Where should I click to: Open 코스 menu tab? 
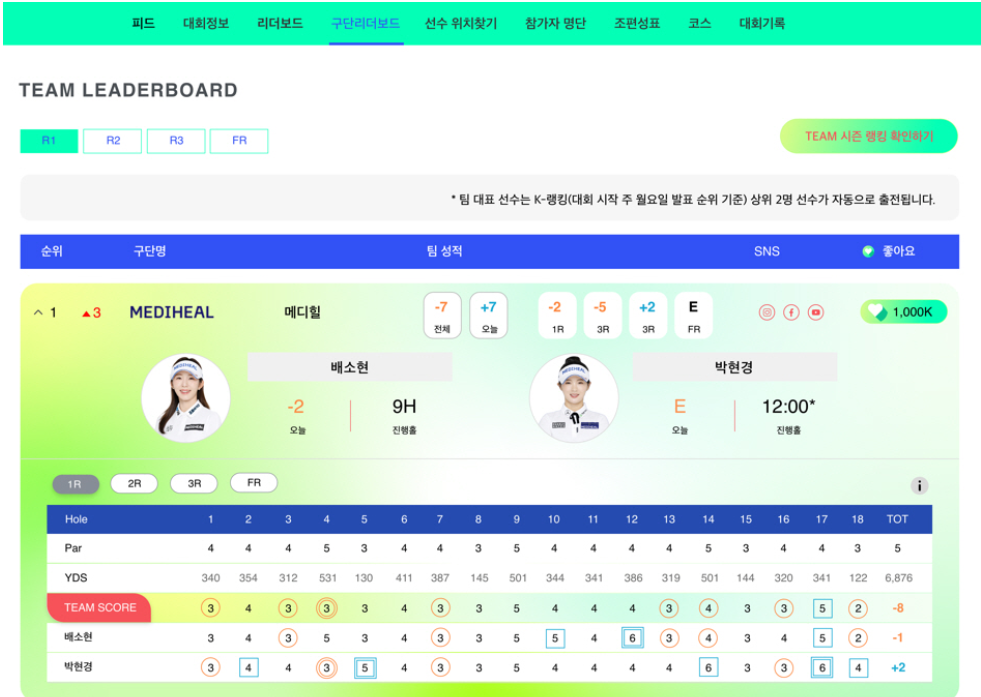click(x=699, y=23)
